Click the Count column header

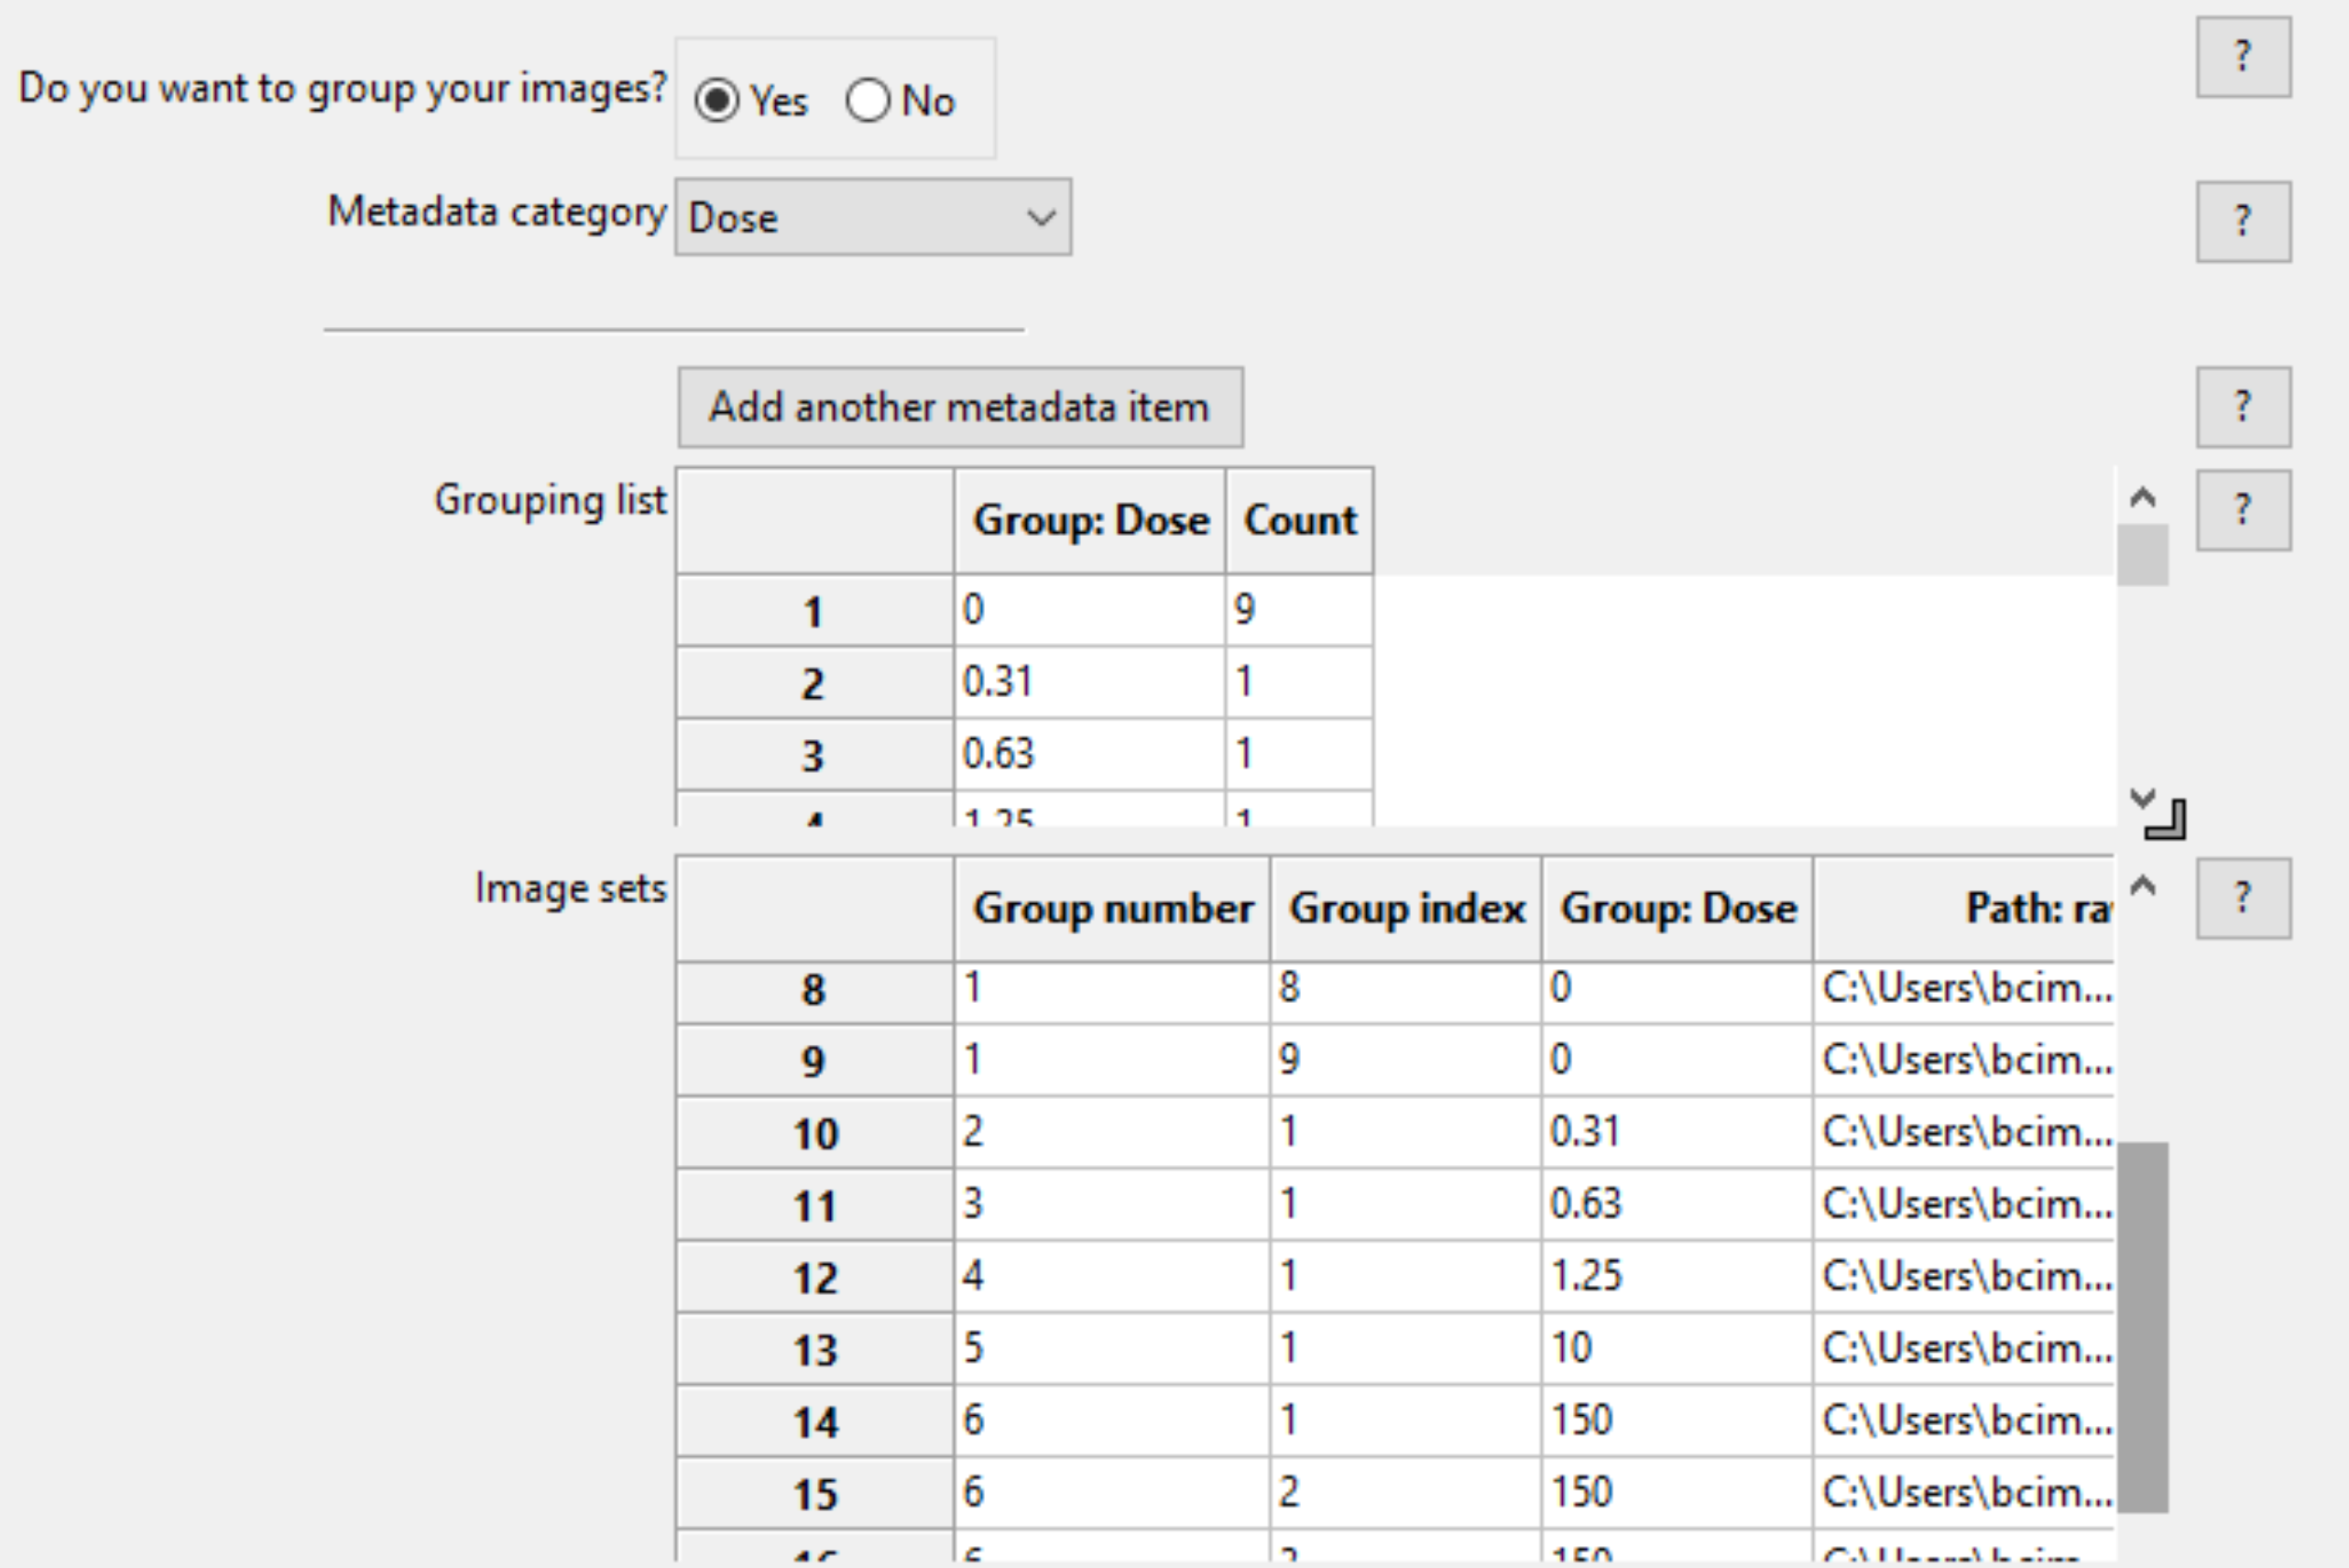click(1299, 521)
